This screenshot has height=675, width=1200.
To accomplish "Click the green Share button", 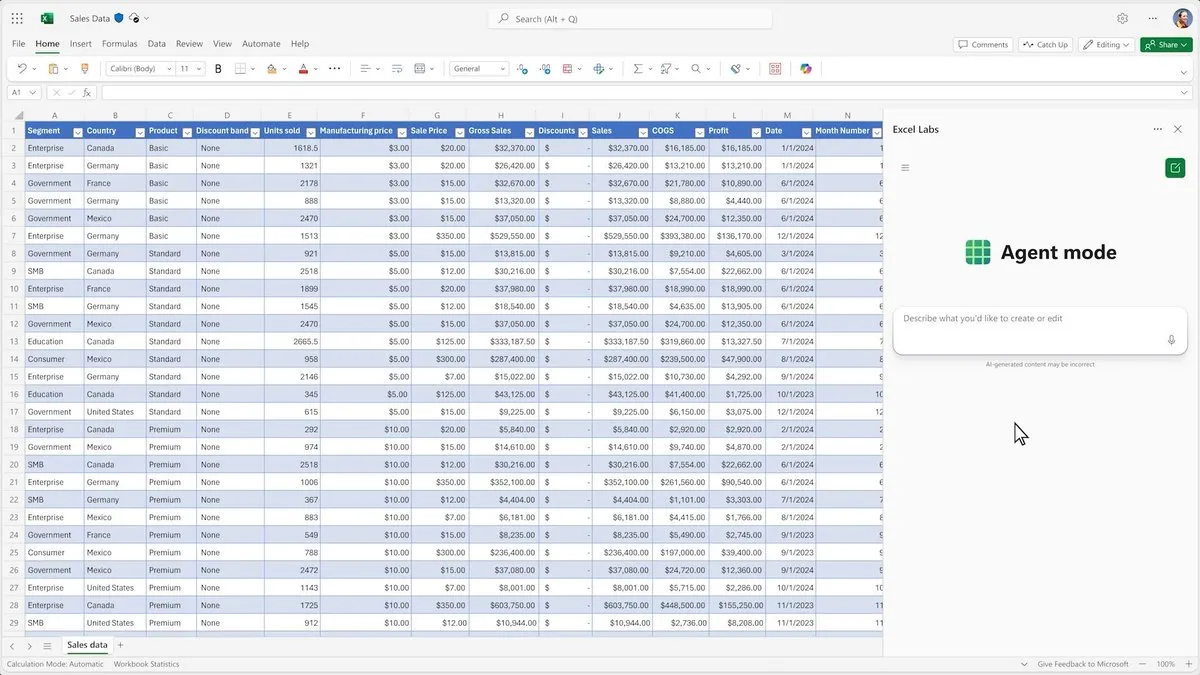I will [1166, 44].
